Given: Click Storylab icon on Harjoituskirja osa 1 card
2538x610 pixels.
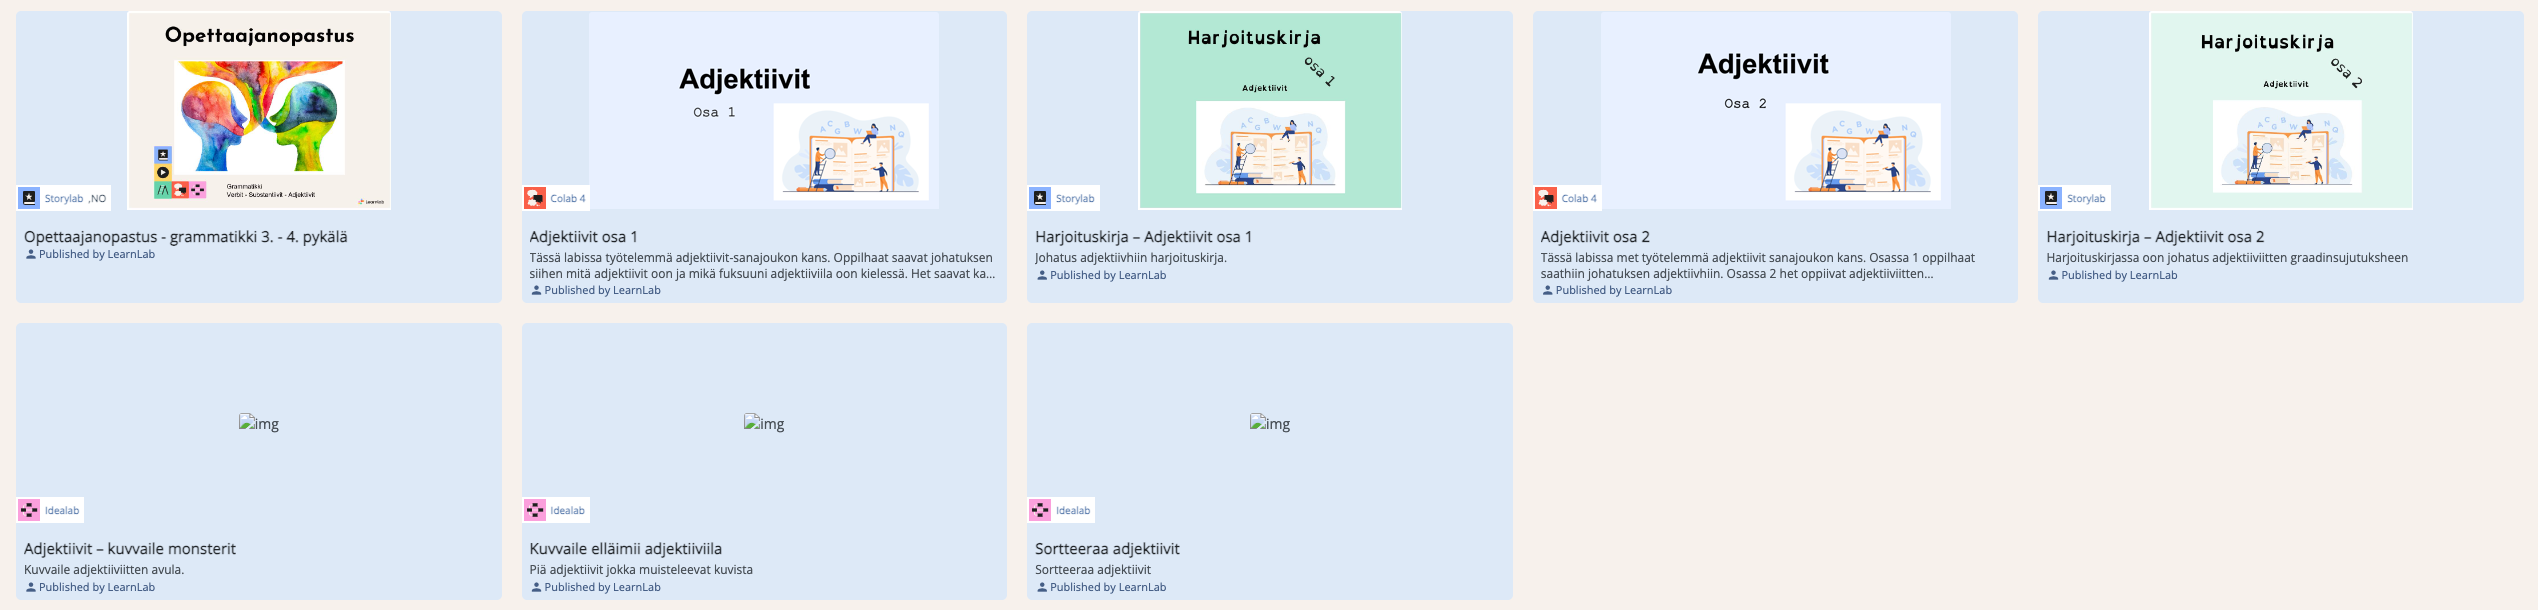Looking at the screenshot, I should pos(1041,198).
